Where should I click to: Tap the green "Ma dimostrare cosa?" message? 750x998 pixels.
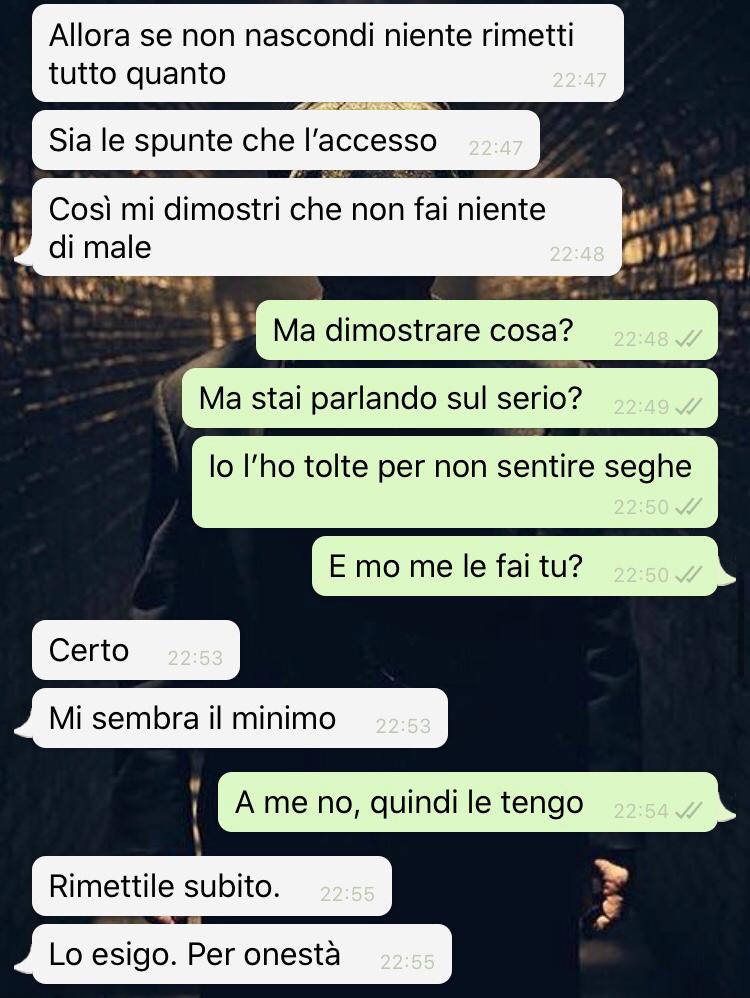pyautogui.click(x=486, y=330)
